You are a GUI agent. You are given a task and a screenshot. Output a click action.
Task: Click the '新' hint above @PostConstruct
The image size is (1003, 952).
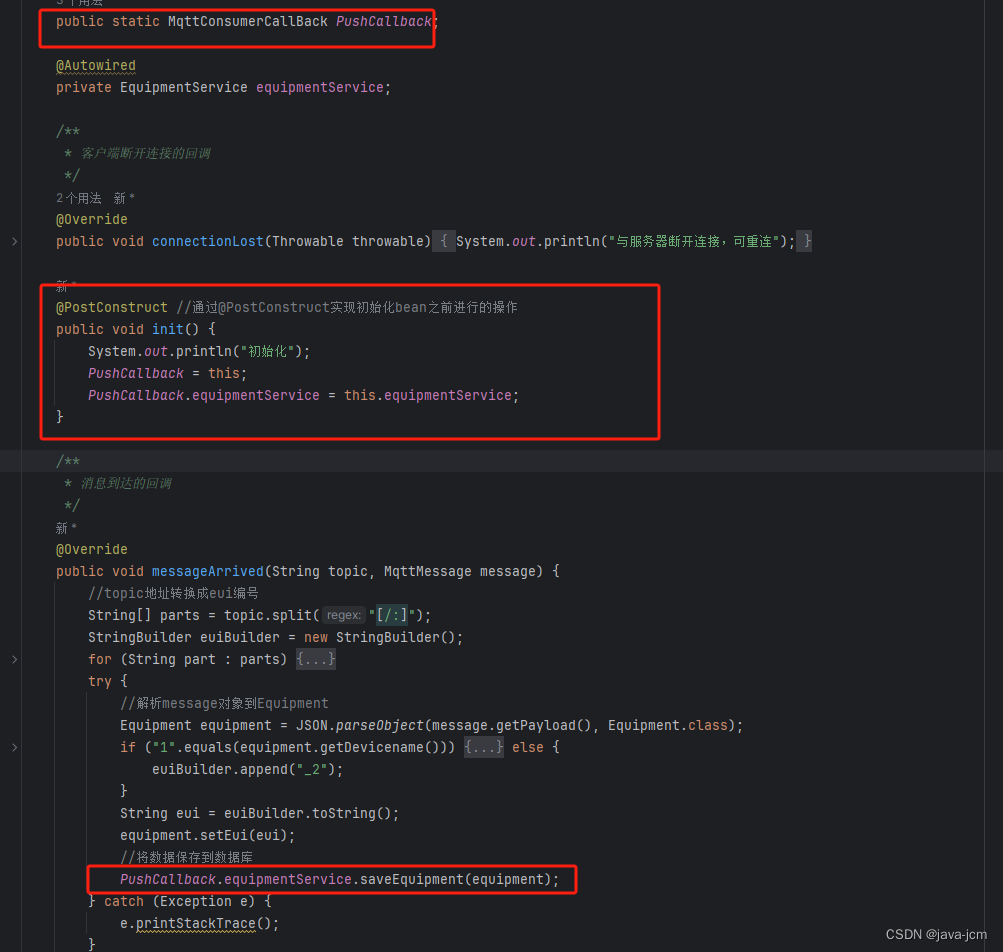coord(63,285)
